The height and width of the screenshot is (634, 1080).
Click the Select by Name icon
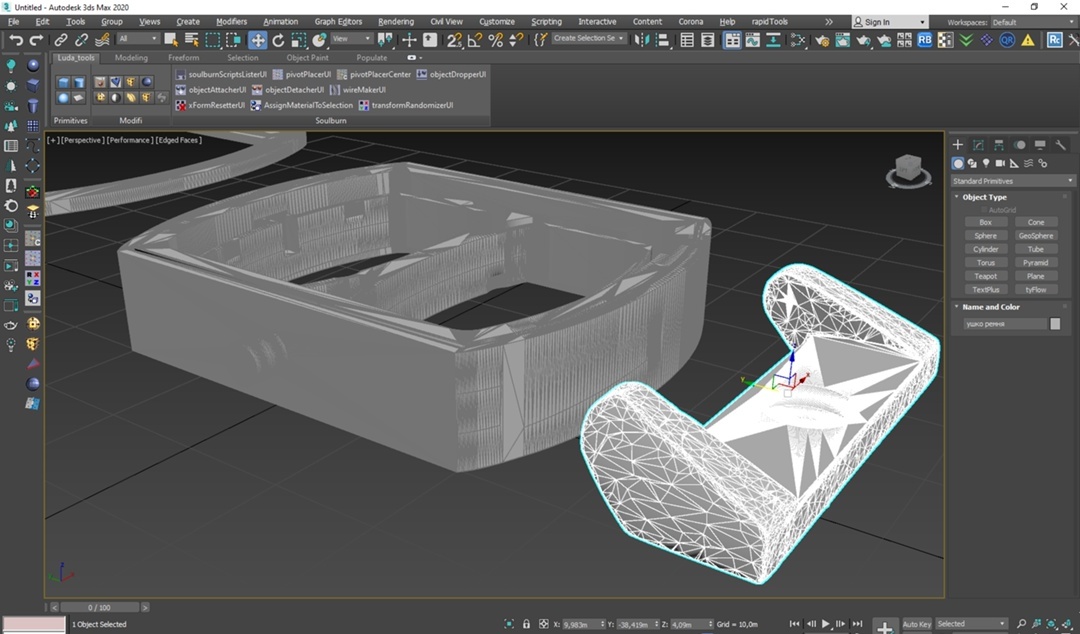[191, 40]
